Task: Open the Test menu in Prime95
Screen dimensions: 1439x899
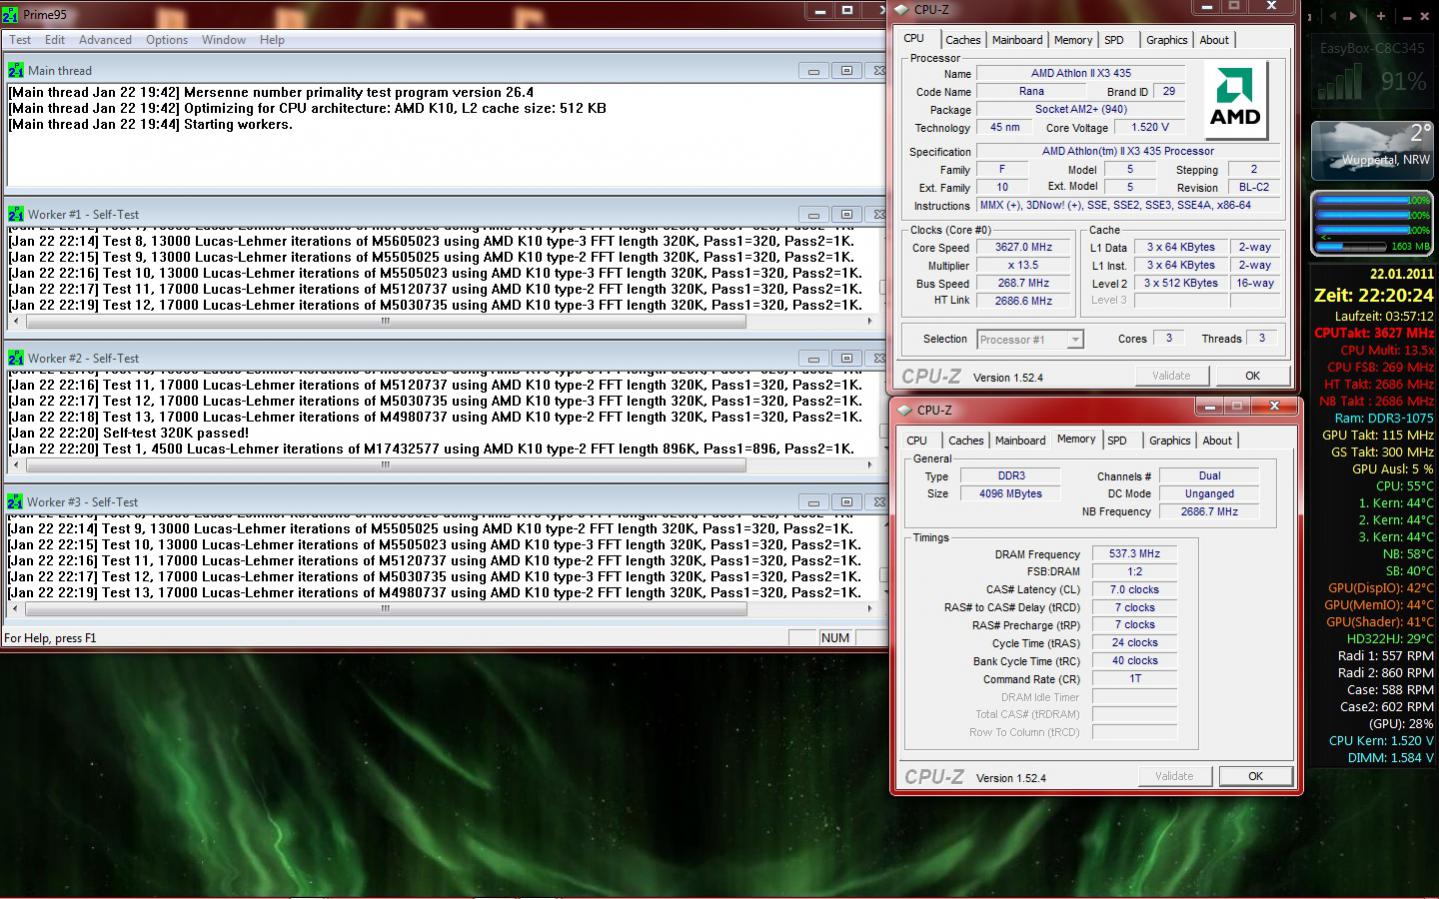Action: tap(20, 40)
